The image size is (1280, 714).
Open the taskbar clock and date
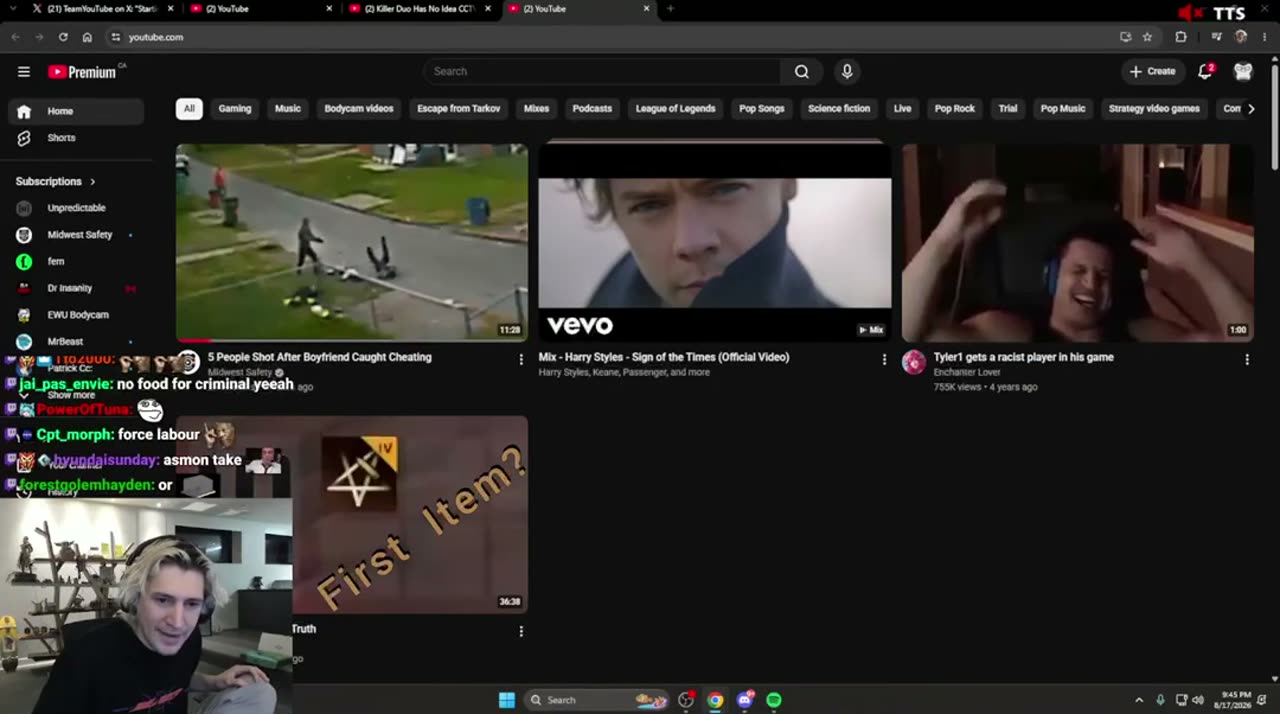pos(1233,700)
